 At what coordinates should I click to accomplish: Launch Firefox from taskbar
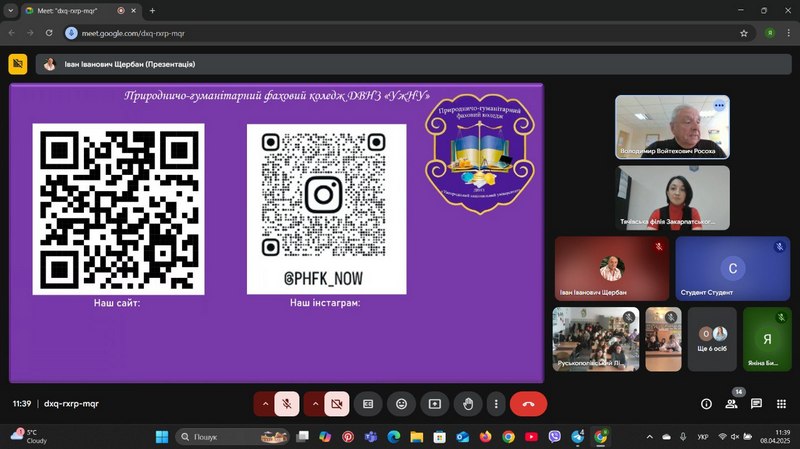[x=485, y=437]
